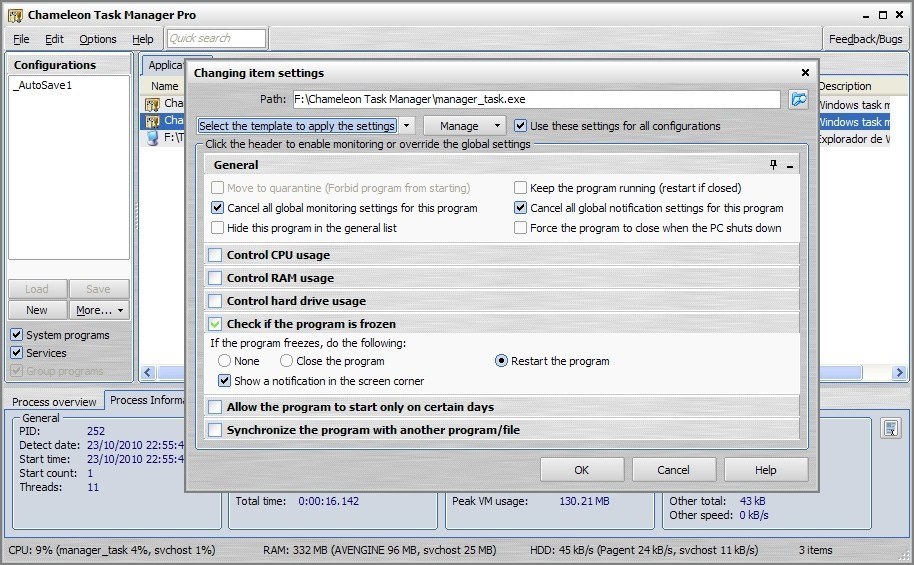Uncheck Show a notification in the screen corner
This screenshot has width=914, height=565.
(x=224, y=381)
